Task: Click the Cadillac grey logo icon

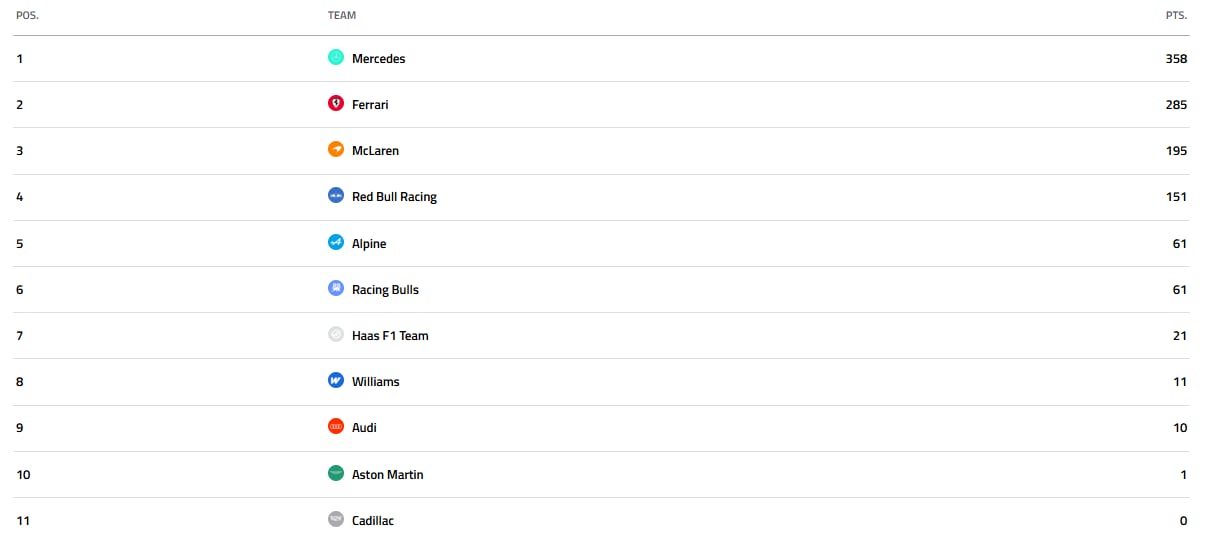Action: tap(336, 520)
